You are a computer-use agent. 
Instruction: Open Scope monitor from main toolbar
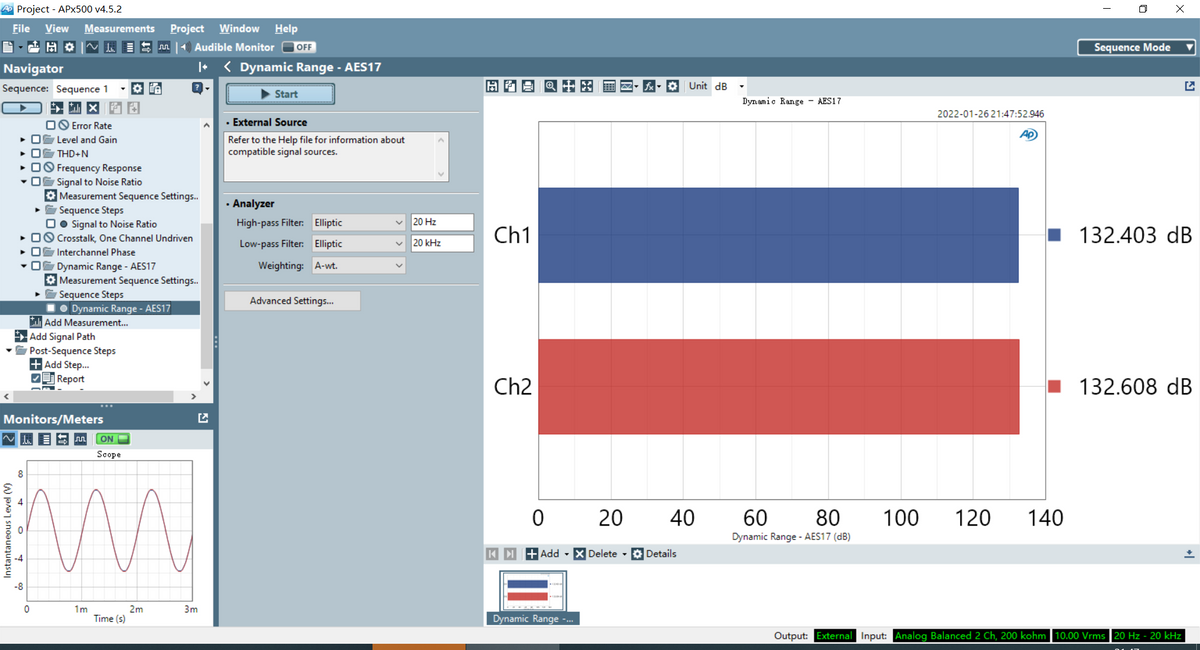click(x=92, y=47)
